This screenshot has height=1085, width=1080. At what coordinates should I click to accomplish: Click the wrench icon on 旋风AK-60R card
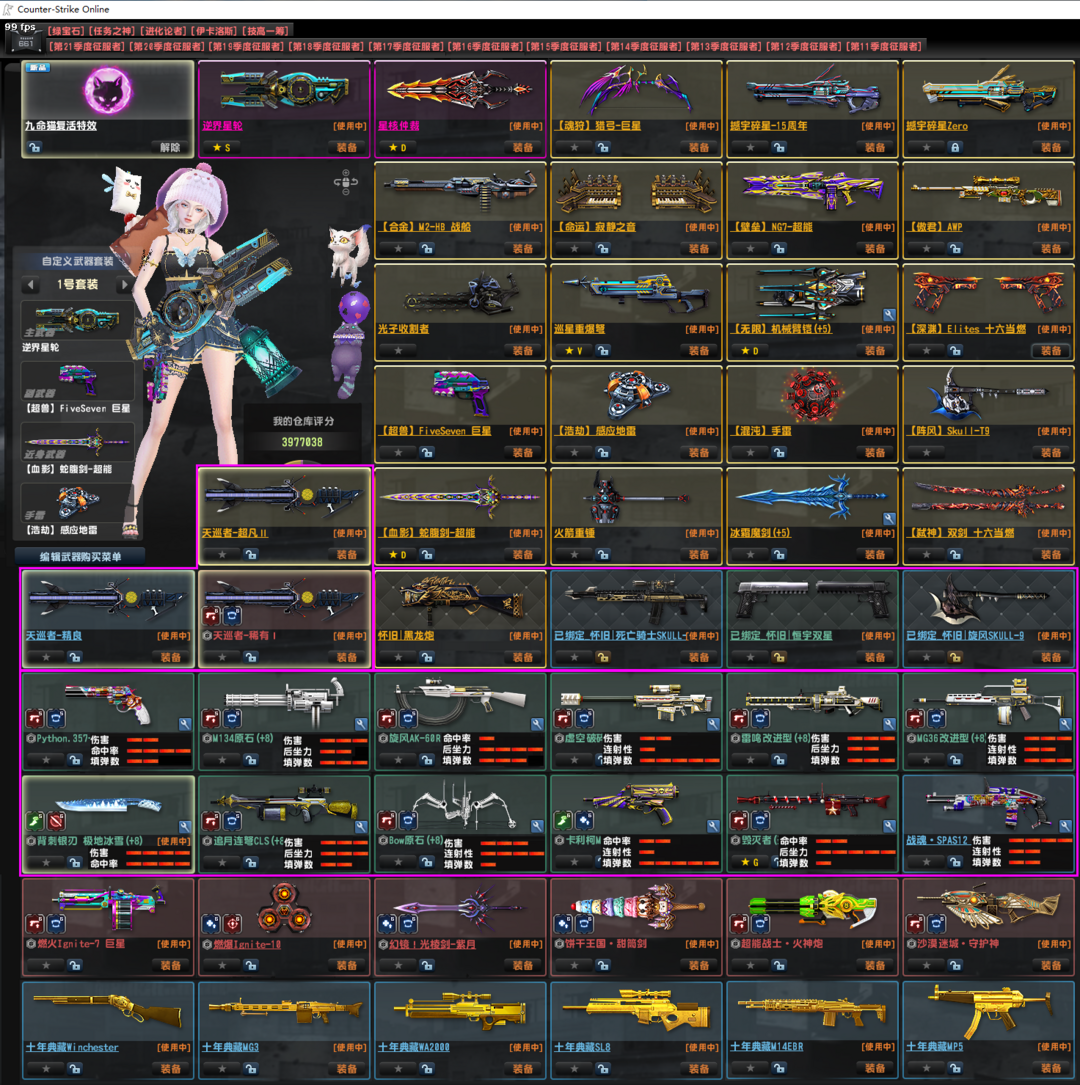(537, 724)
